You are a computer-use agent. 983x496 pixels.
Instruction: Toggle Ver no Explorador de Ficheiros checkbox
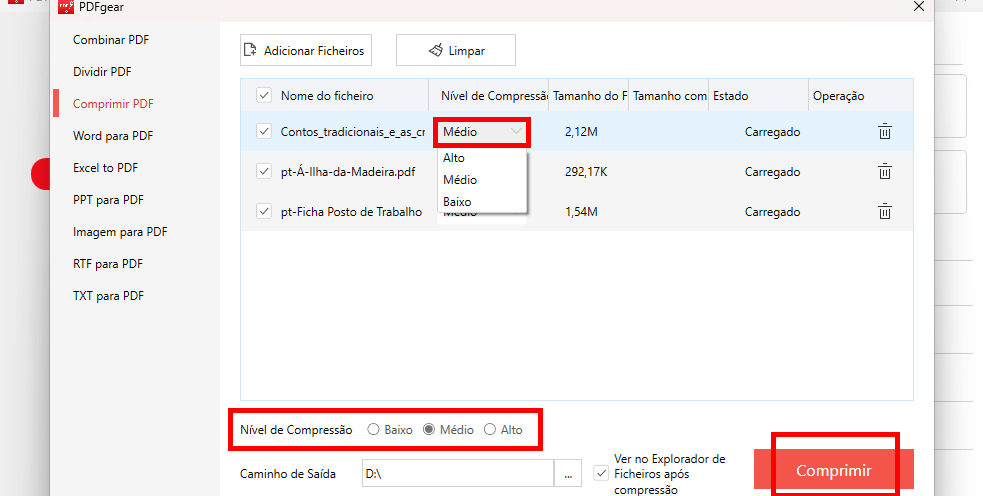601,473
